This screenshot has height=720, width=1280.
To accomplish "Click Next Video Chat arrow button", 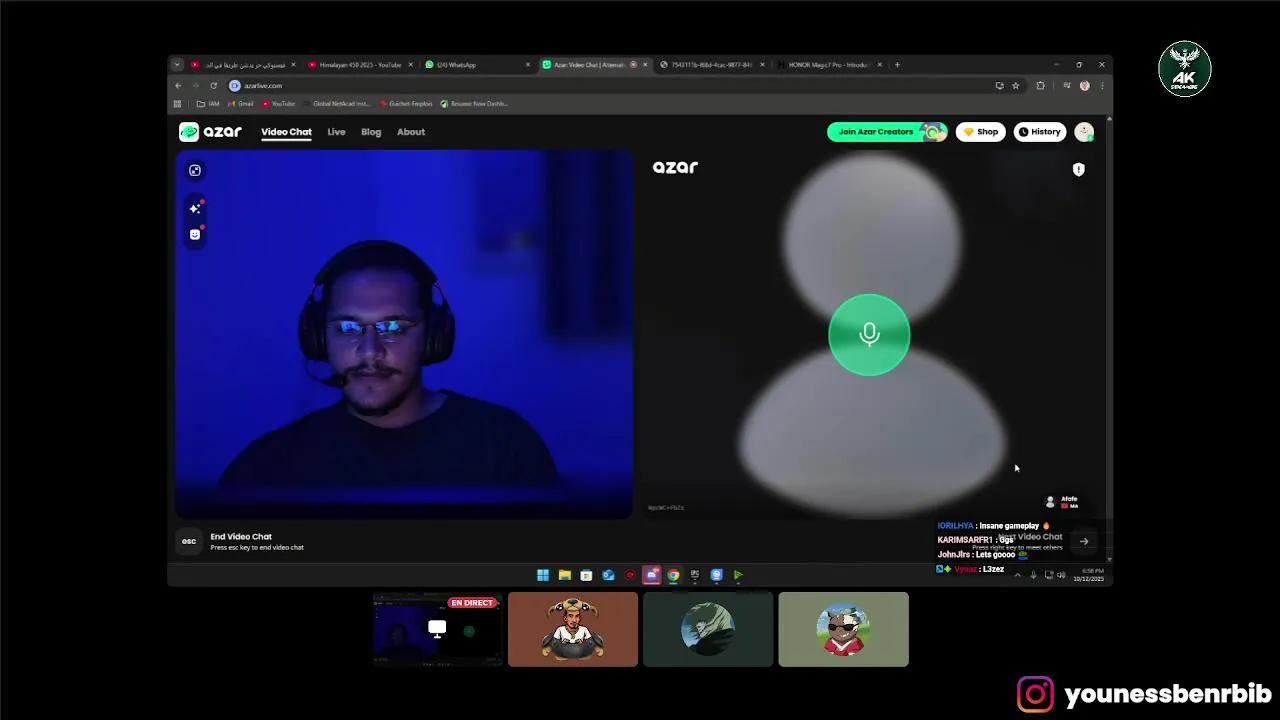I will click(x=1083, y=541).
